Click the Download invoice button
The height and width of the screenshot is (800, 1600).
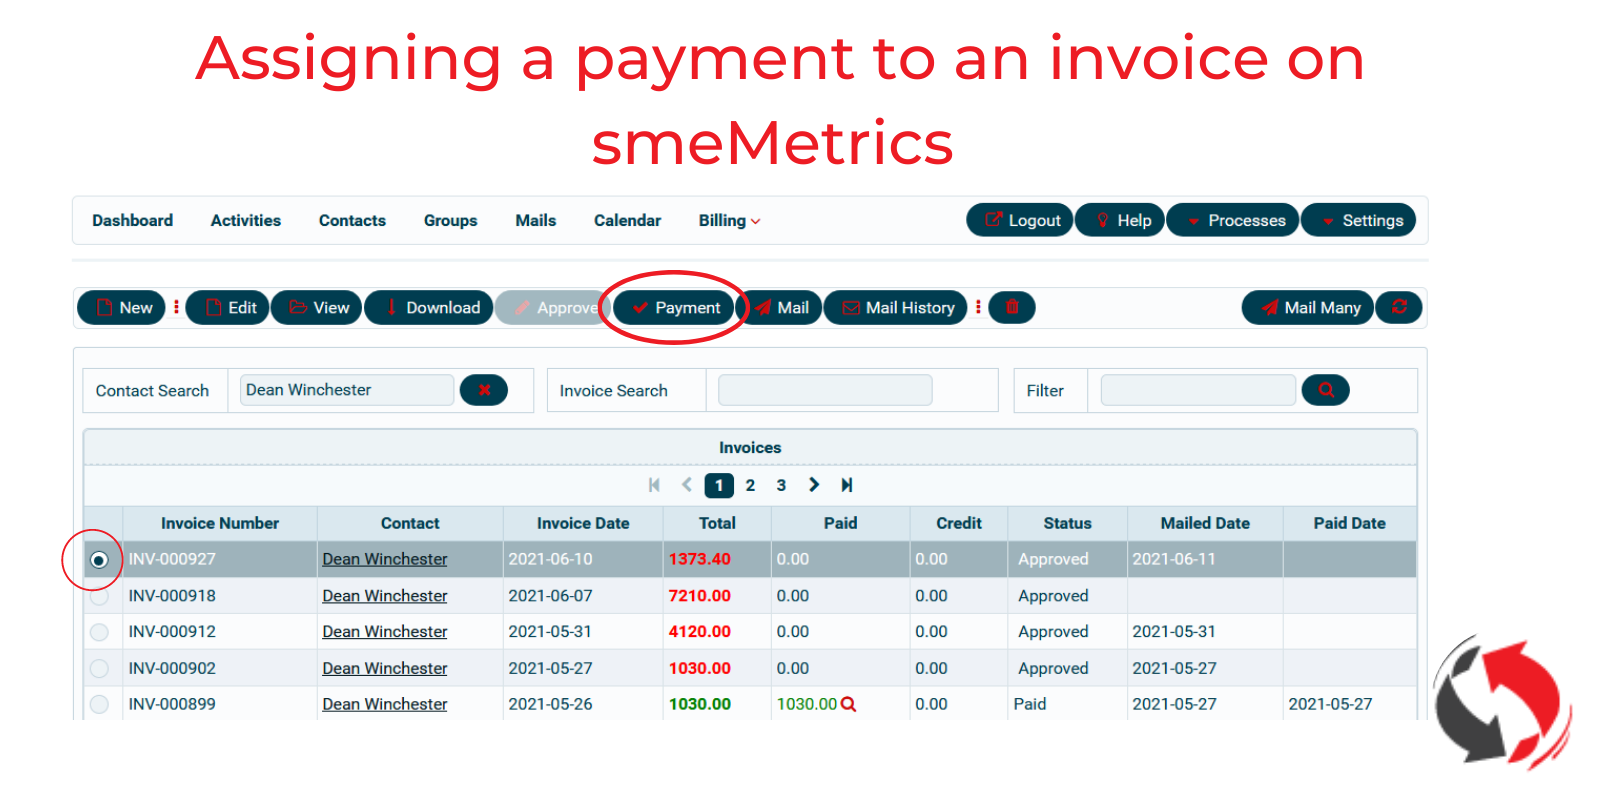point(429,307)
